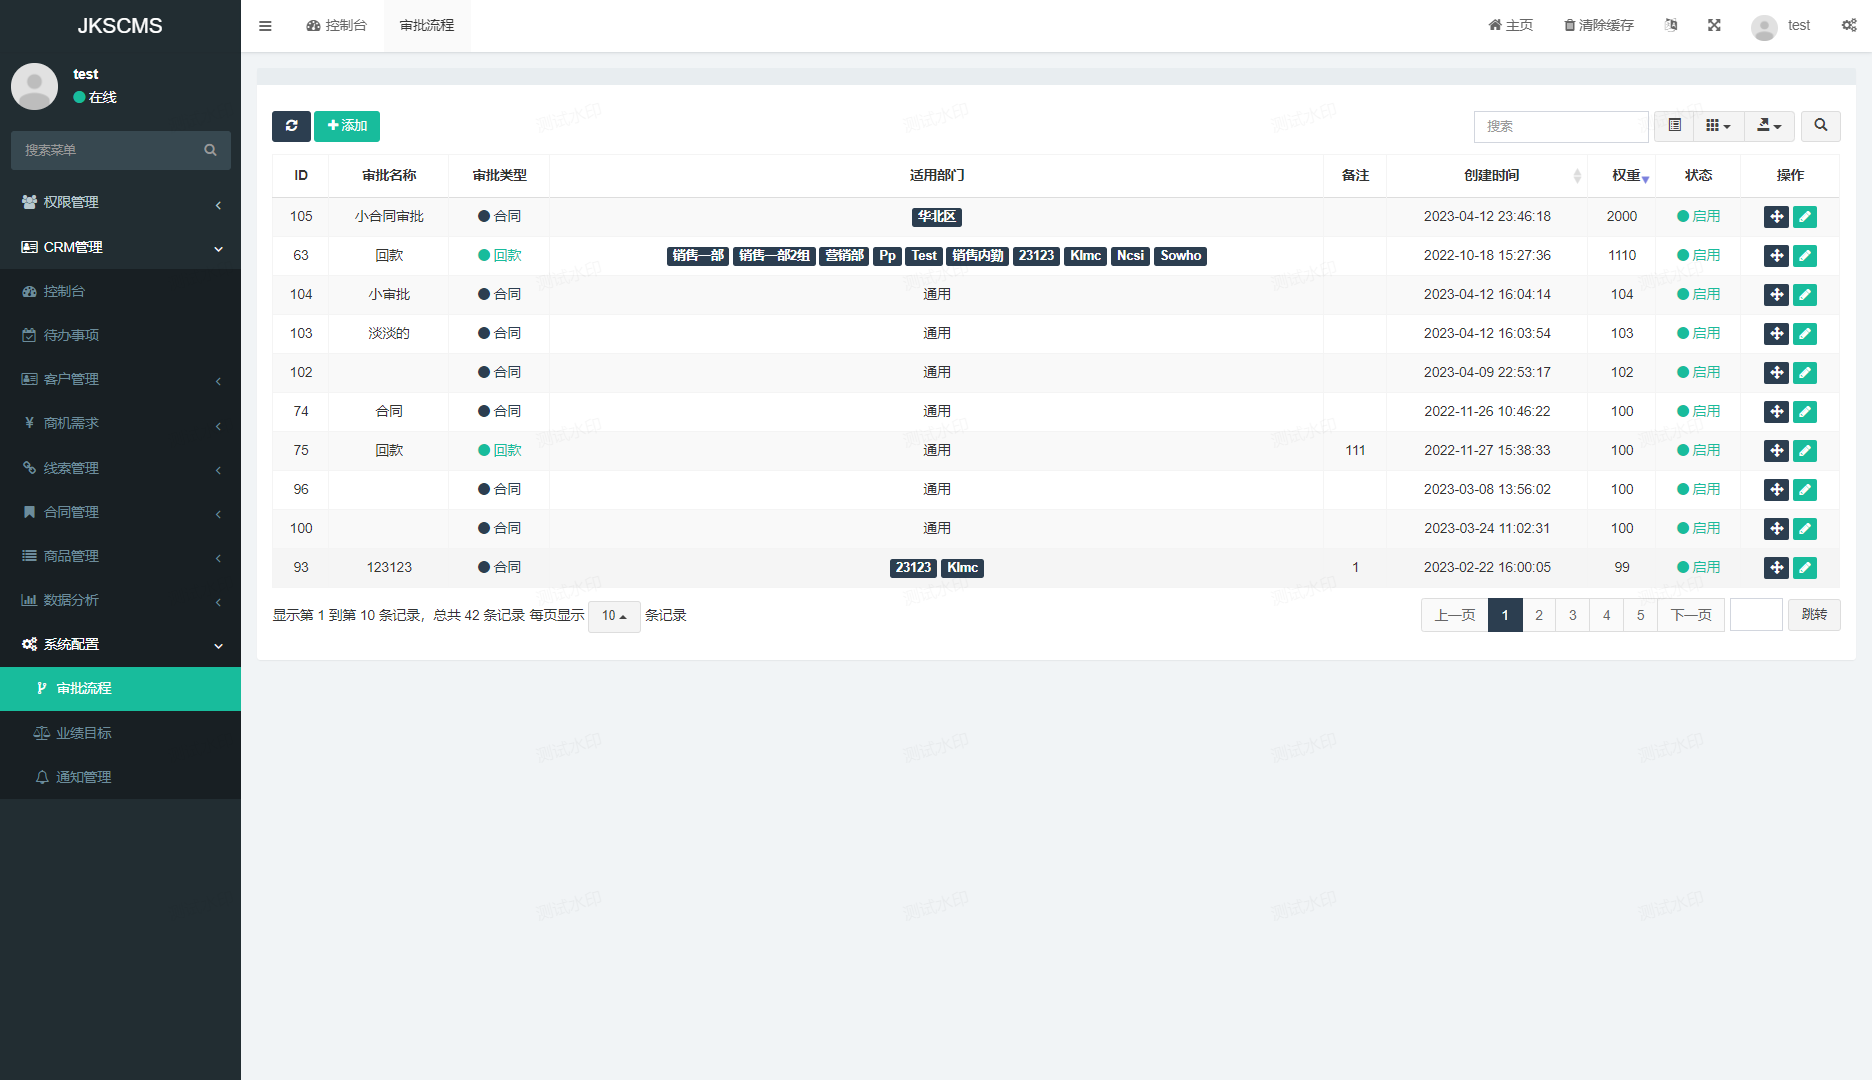Go to 主页 home link
This screenshot has width=1872, height=1080.
pyautogui.click(x=1511, y=26)
